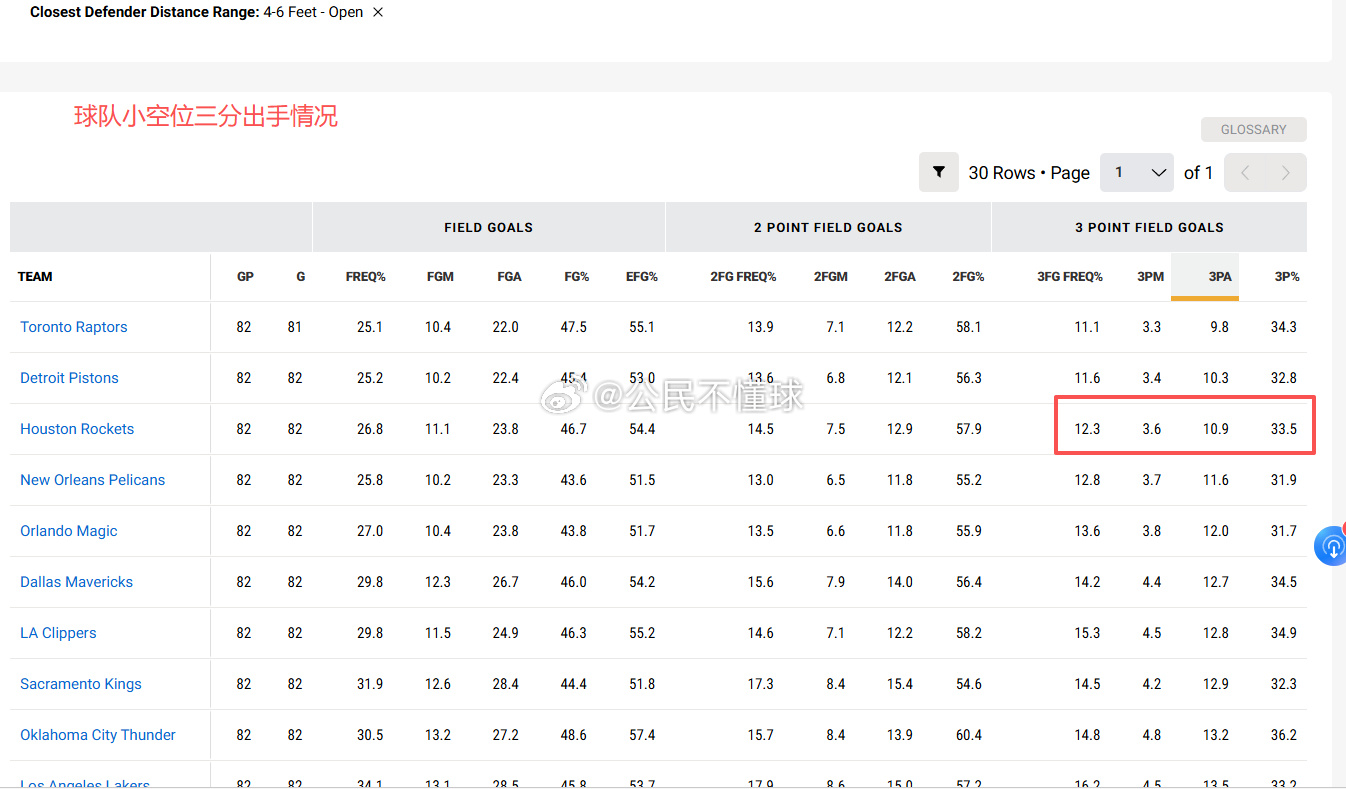
Task: Sort table by TEAM column header
Action: (x=35, y=277)
